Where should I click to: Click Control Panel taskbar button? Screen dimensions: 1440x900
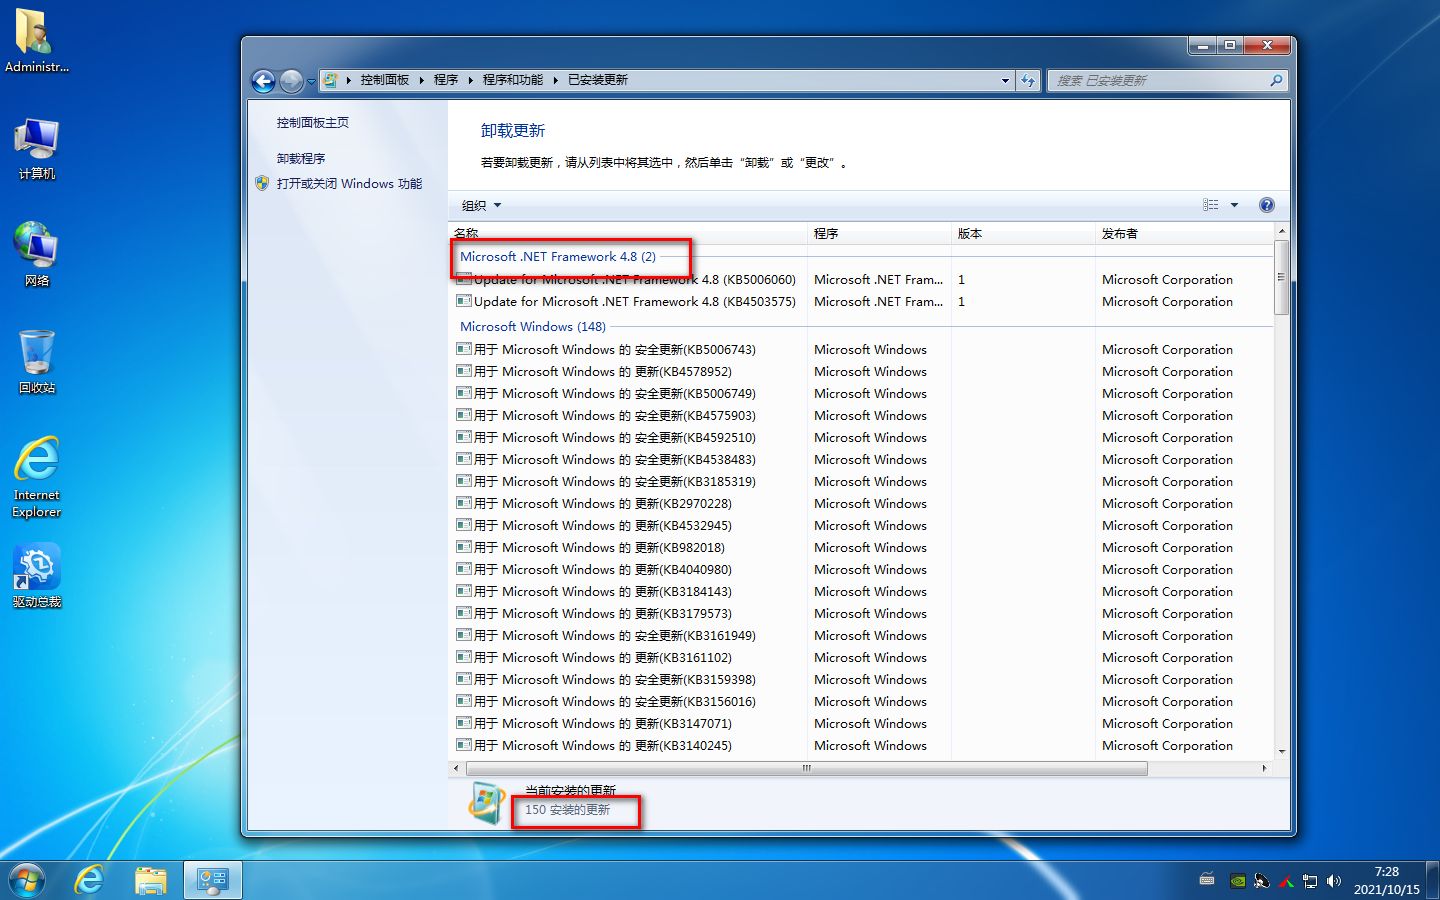pos(212,880)
